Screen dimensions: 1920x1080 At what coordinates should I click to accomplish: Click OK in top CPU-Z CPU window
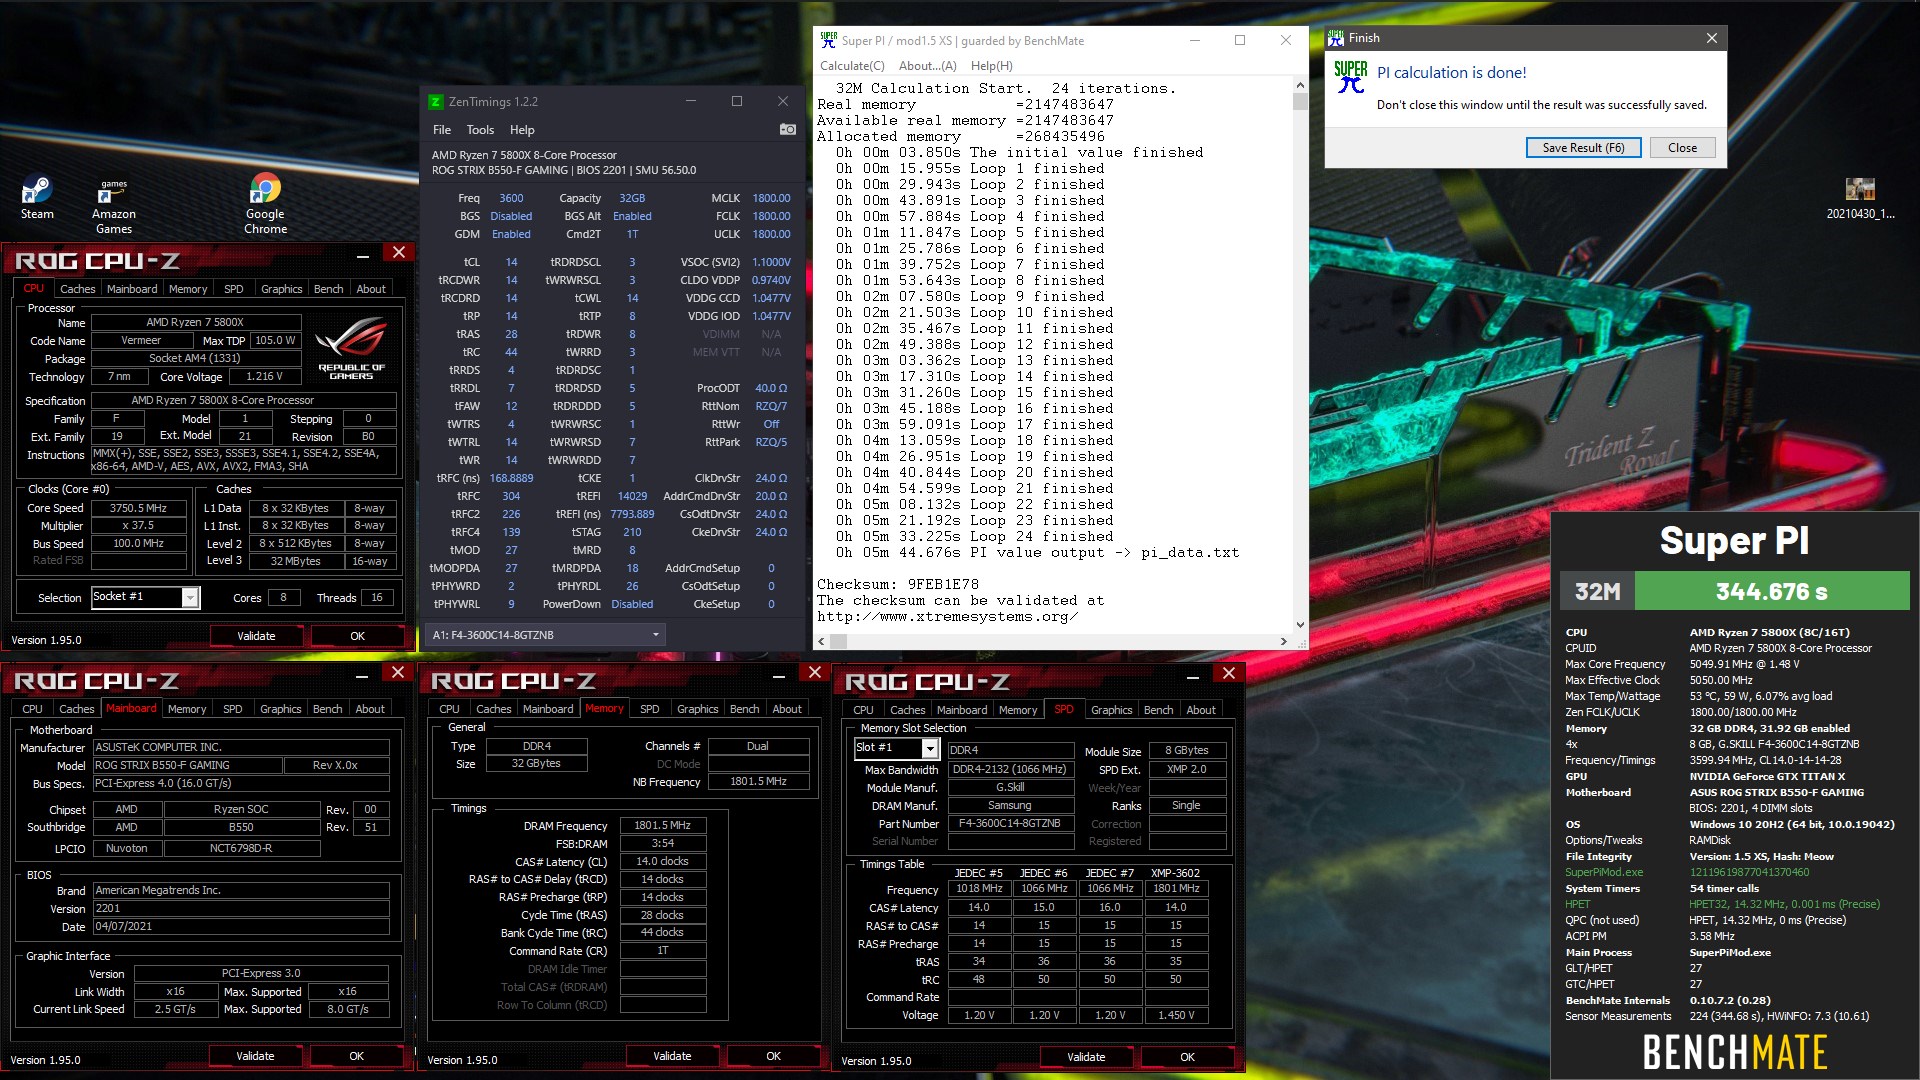pos(357,636)
